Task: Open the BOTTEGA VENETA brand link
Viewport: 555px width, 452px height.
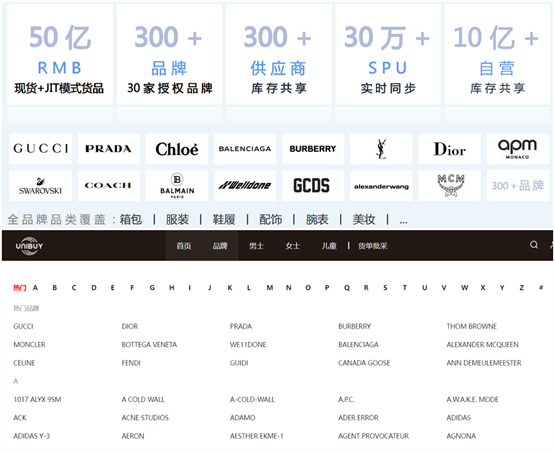Action: pyautogui.click(x=149, y=344)
